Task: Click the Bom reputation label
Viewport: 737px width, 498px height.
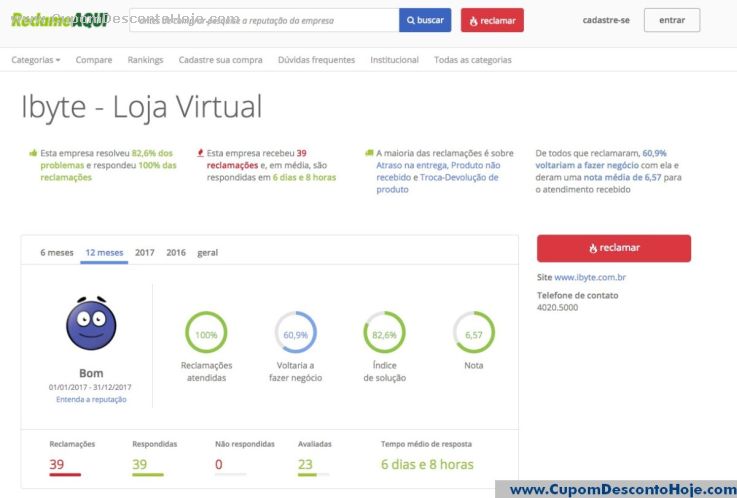Action: [91, 373]
